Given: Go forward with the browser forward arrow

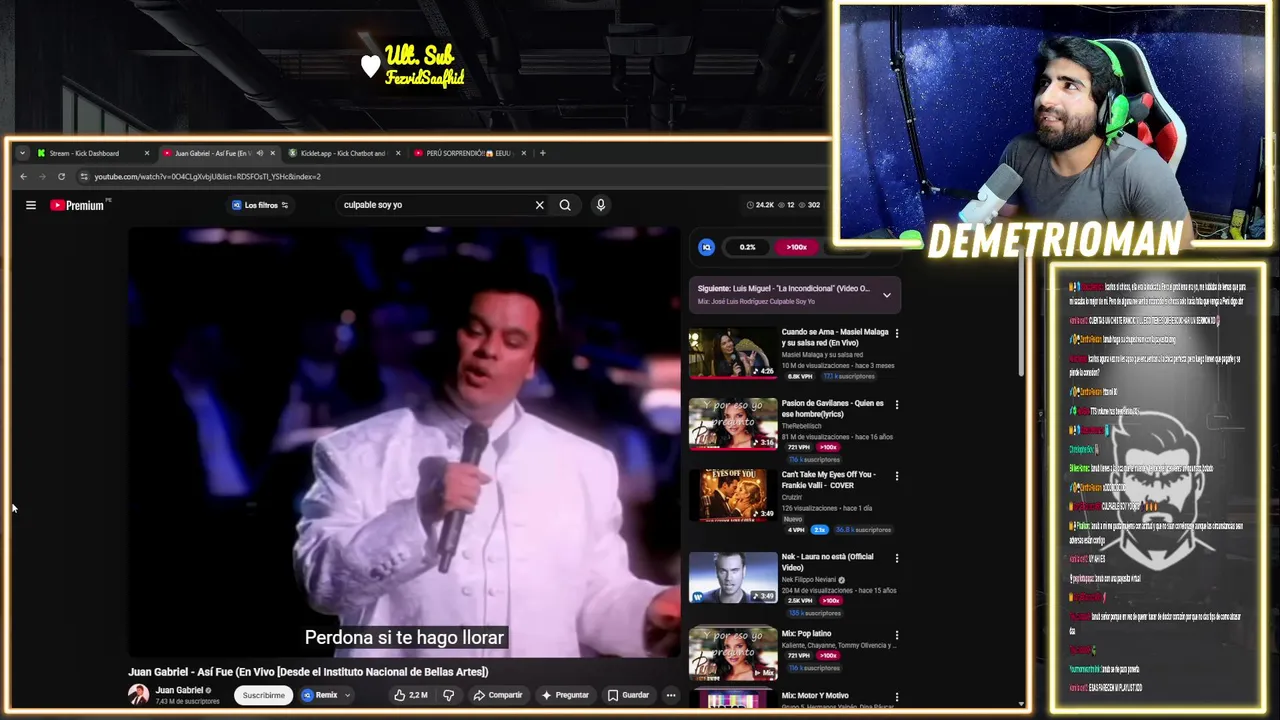Looking at the screenshot, I should [x=42, y=177].
